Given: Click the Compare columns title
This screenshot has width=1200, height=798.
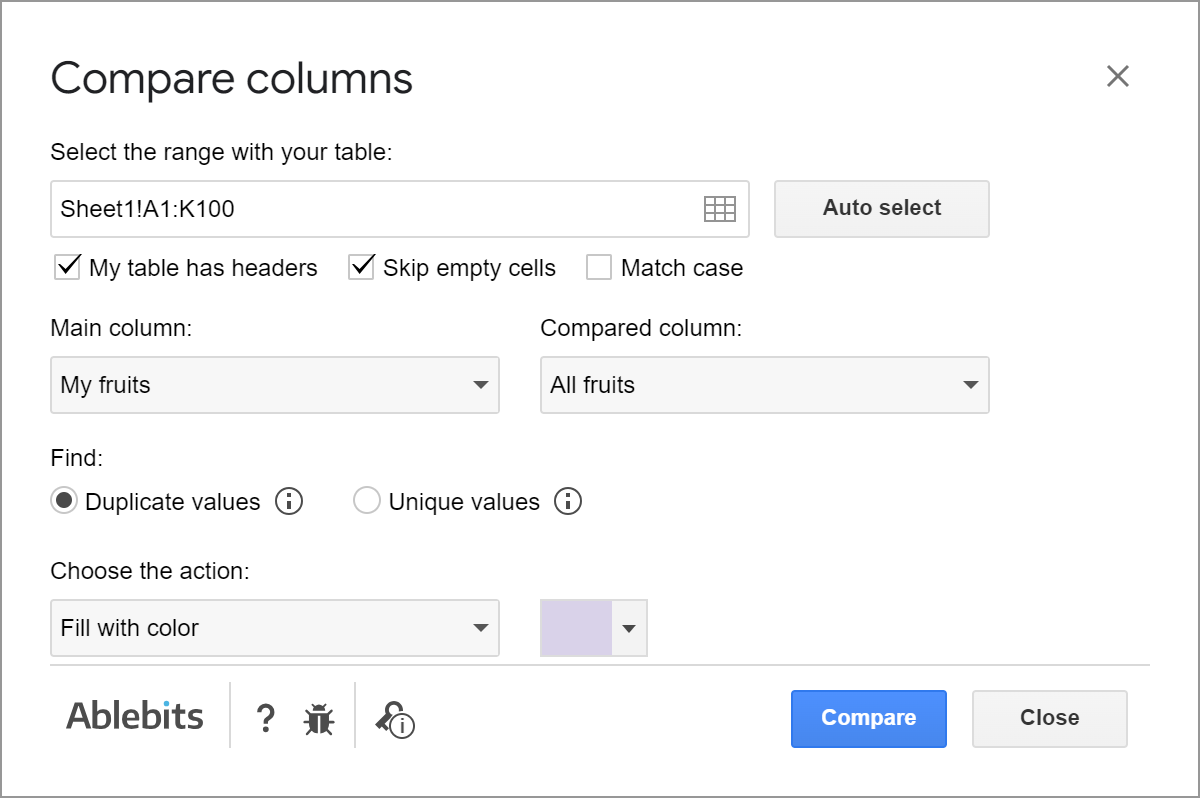Looking at the screenshot, I should (232, 78).
